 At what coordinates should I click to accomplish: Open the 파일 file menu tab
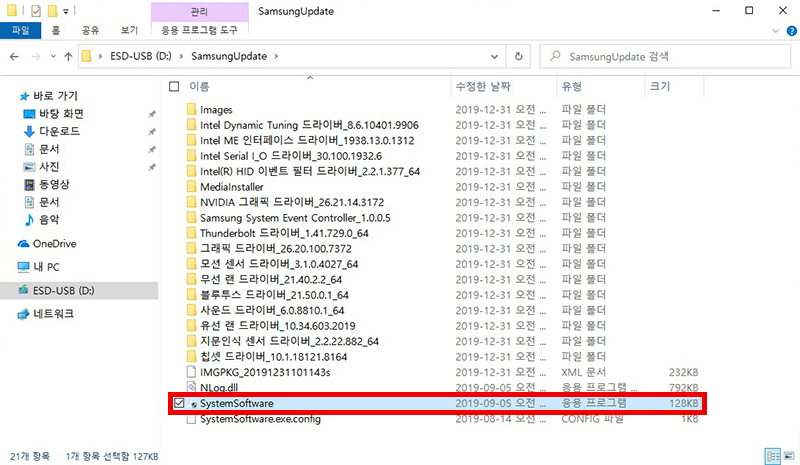[20, 31]
